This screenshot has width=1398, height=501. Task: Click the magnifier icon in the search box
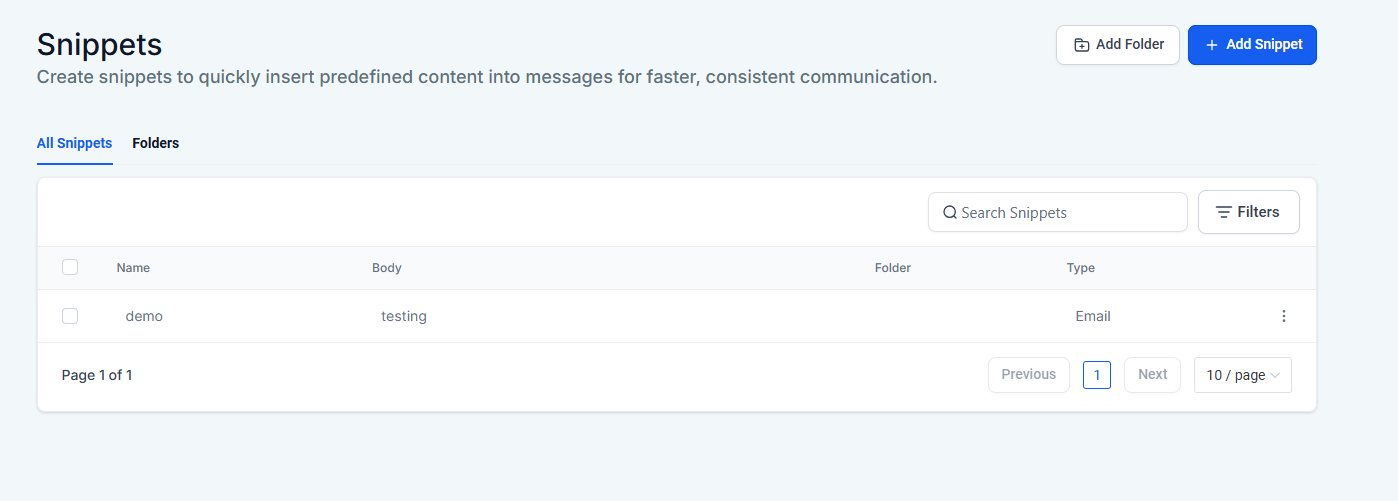pos(950,213)
